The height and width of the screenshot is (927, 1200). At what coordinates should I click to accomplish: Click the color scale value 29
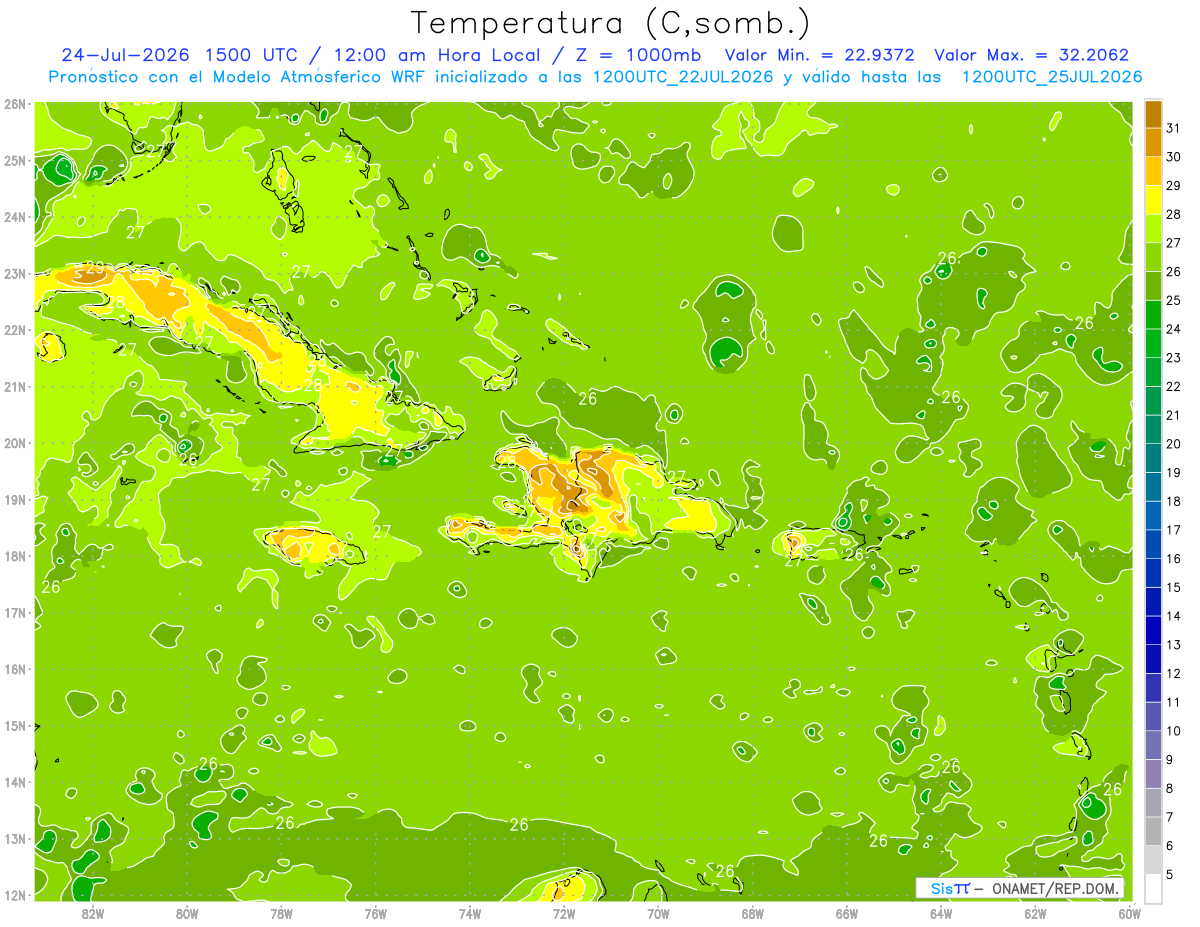[1174, 186]
